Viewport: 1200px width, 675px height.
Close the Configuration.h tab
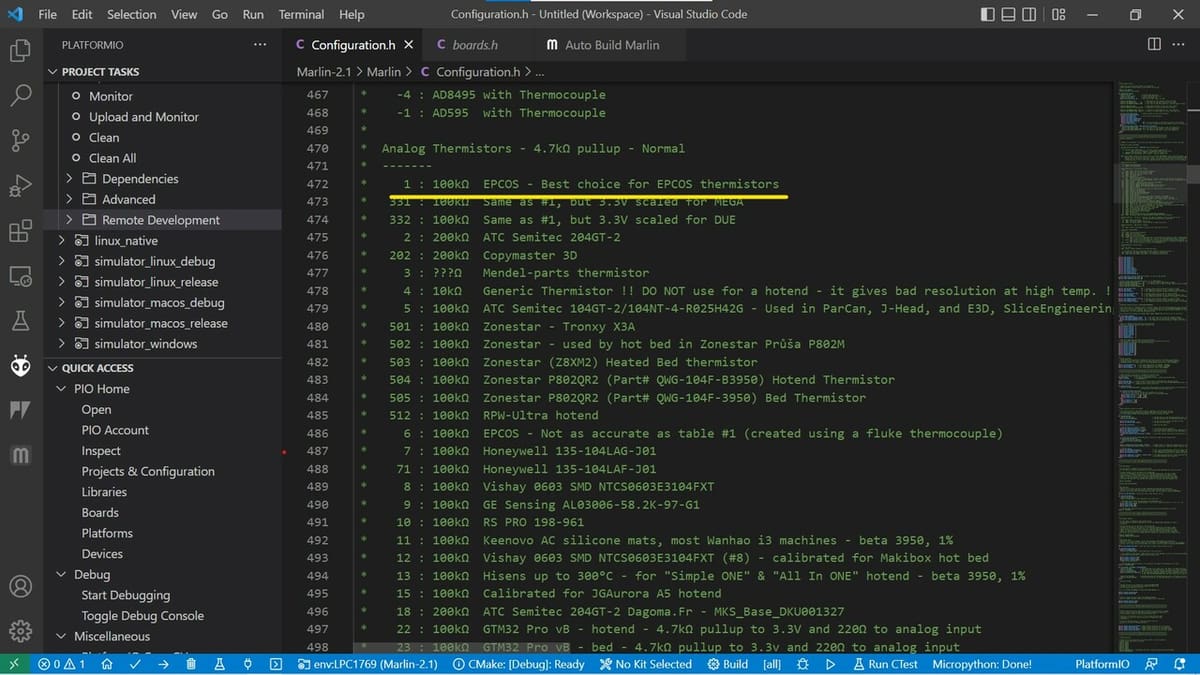point(408,45)
